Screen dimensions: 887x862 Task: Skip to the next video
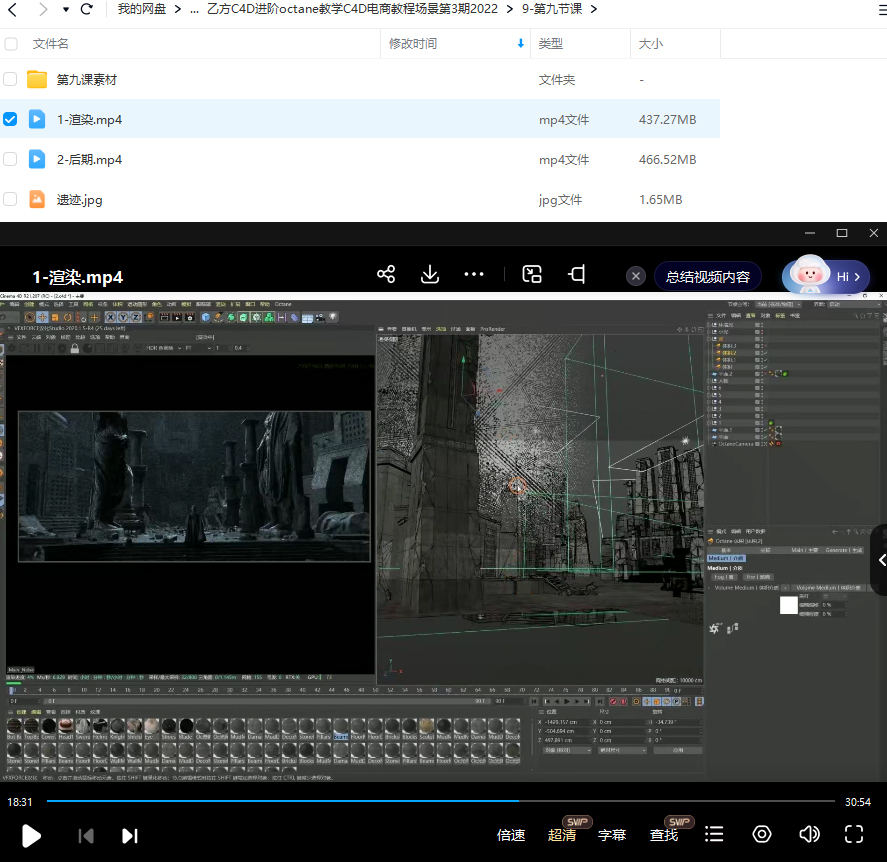(x=129, y=836)
